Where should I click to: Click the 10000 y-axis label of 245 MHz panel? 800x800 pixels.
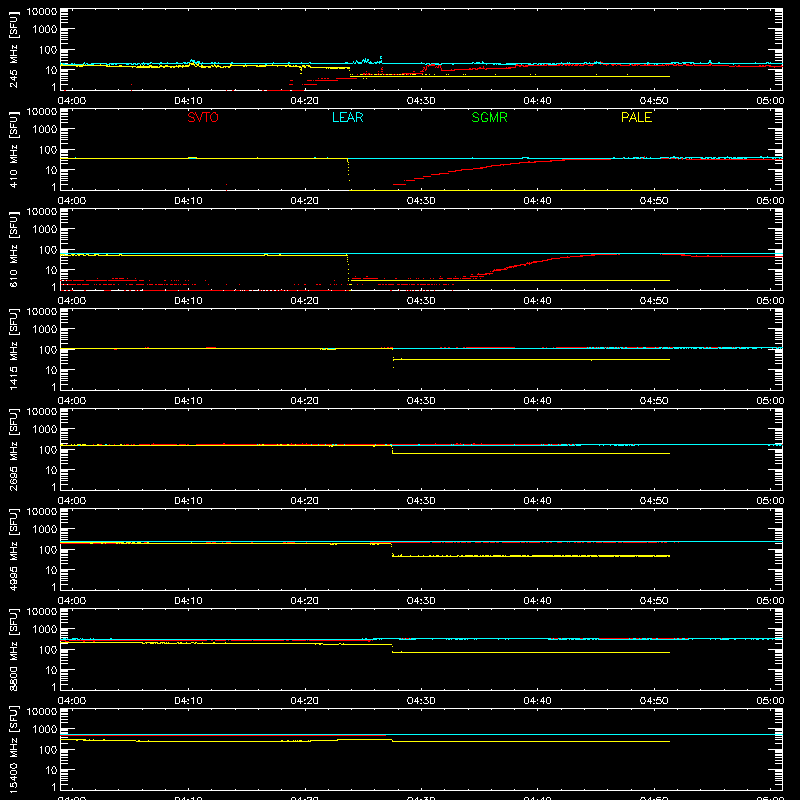coord(42,12)
